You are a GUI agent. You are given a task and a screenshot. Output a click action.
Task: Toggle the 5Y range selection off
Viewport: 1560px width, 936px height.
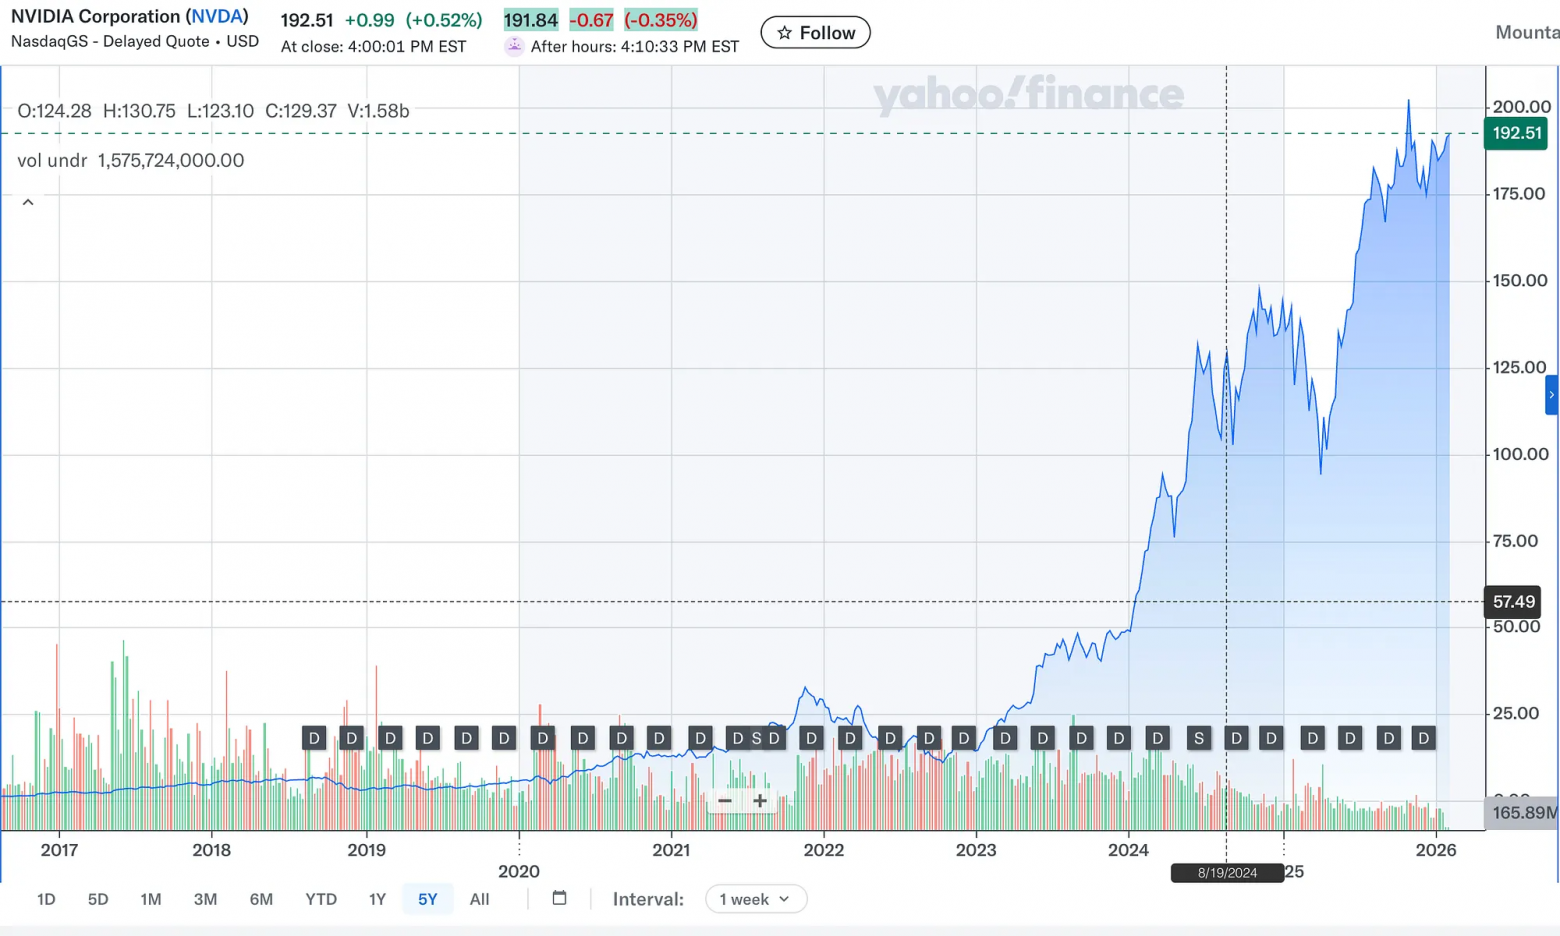pyautogui.click(x=427, y=898)
